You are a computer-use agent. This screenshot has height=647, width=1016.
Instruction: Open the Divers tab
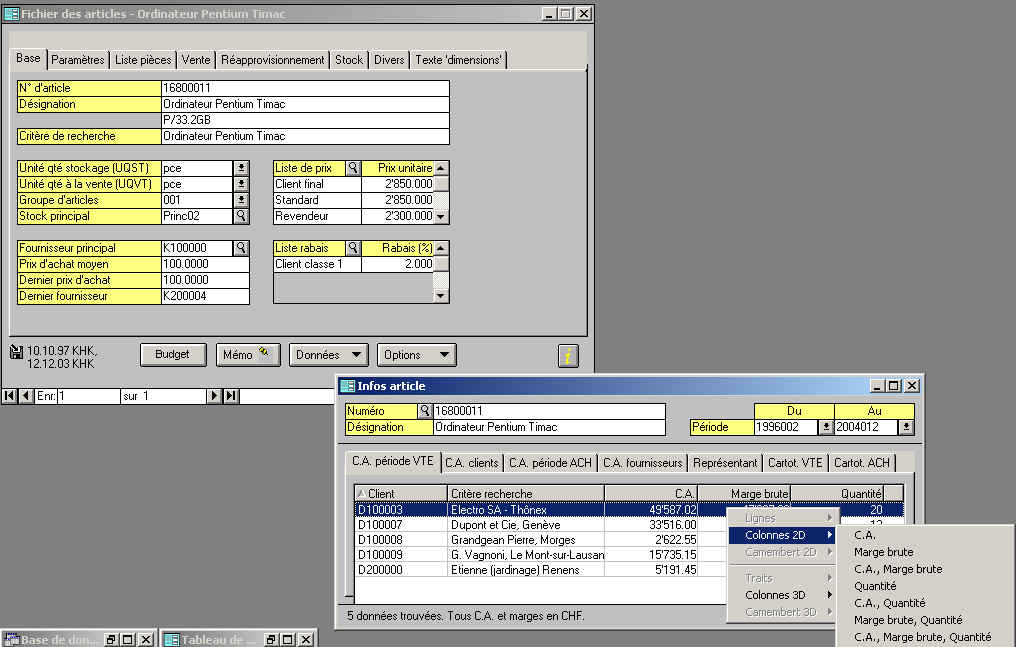pyautogui.click(x=389, y=60)
